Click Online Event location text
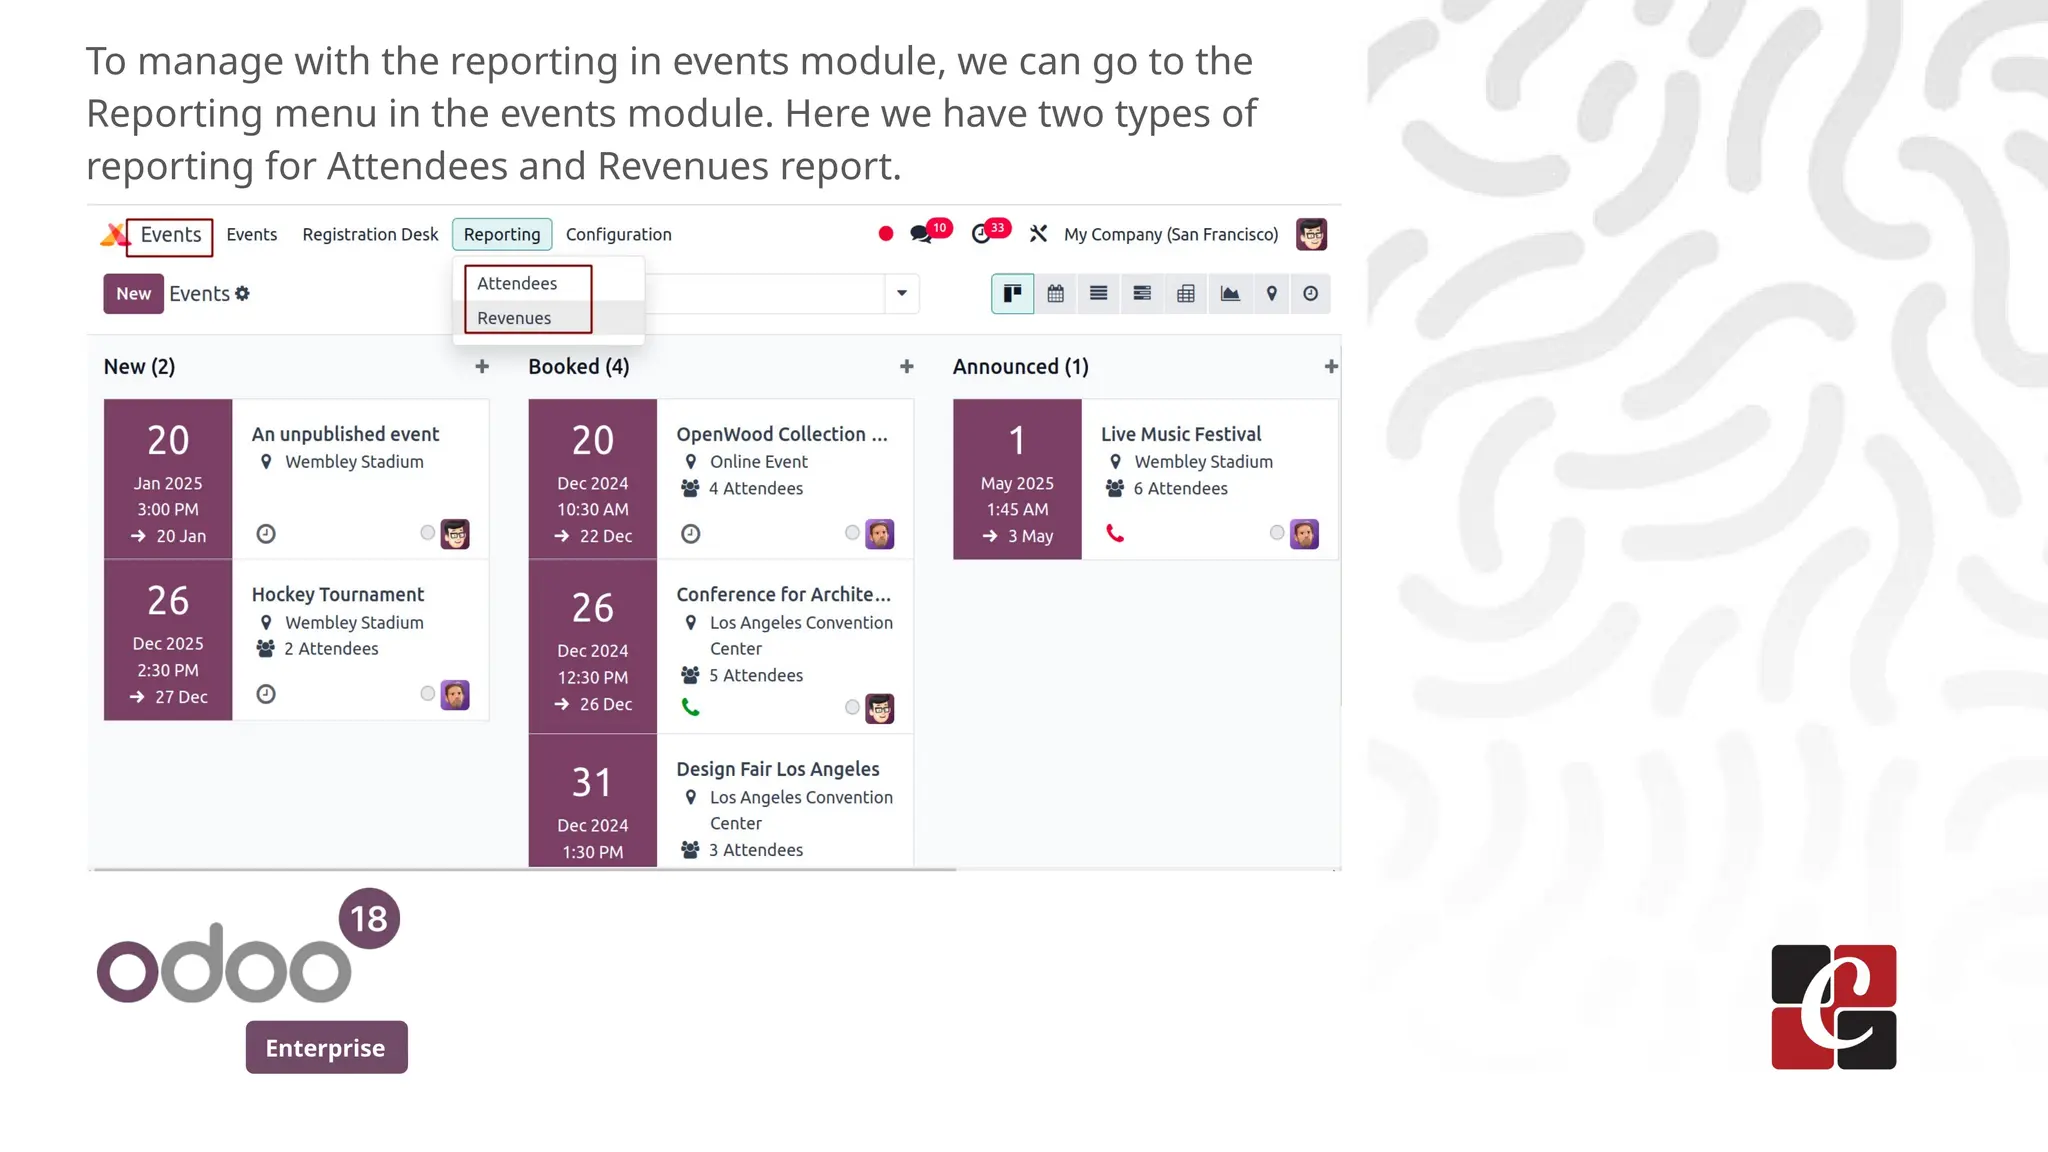 click(759, 462)
